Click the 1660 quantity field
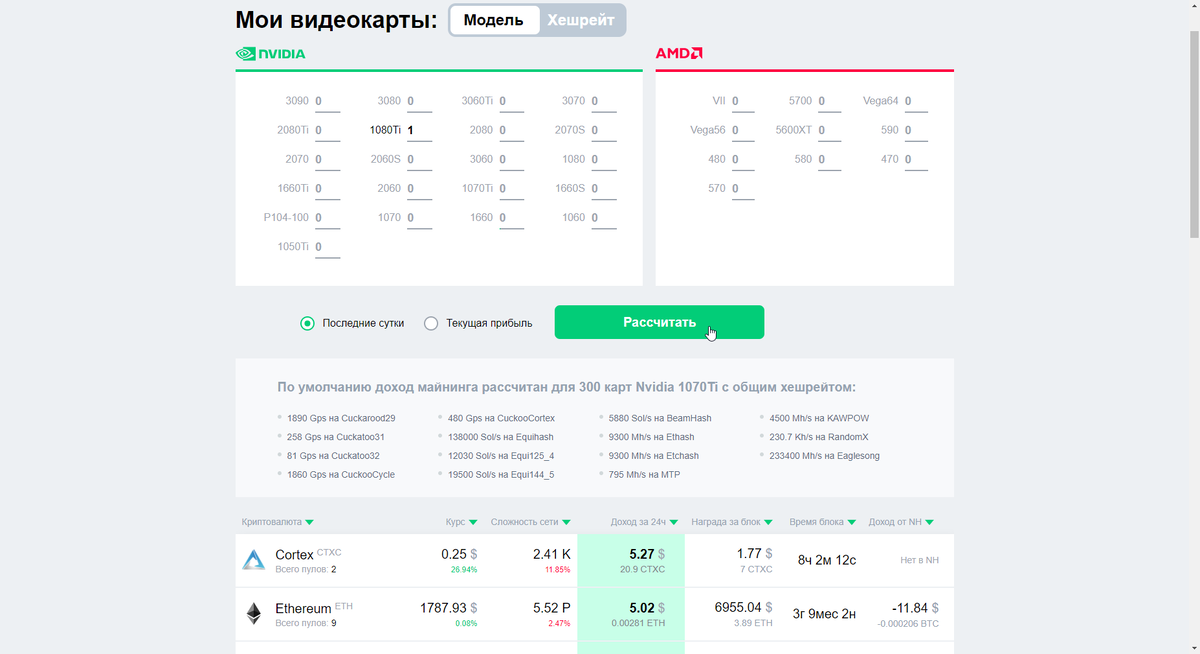The height and width of the screenshot is (654, 1200). coord(511,217)
